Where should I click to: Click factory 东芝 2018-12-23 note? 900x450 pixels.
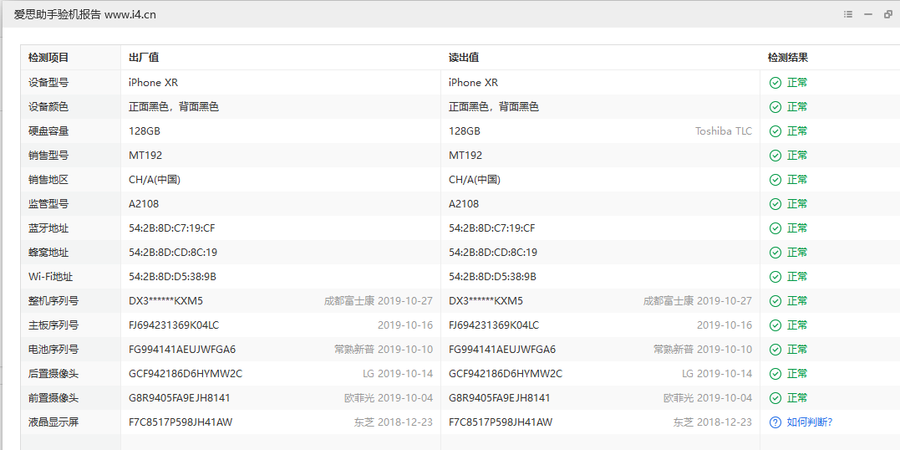(x=393, y=422)
